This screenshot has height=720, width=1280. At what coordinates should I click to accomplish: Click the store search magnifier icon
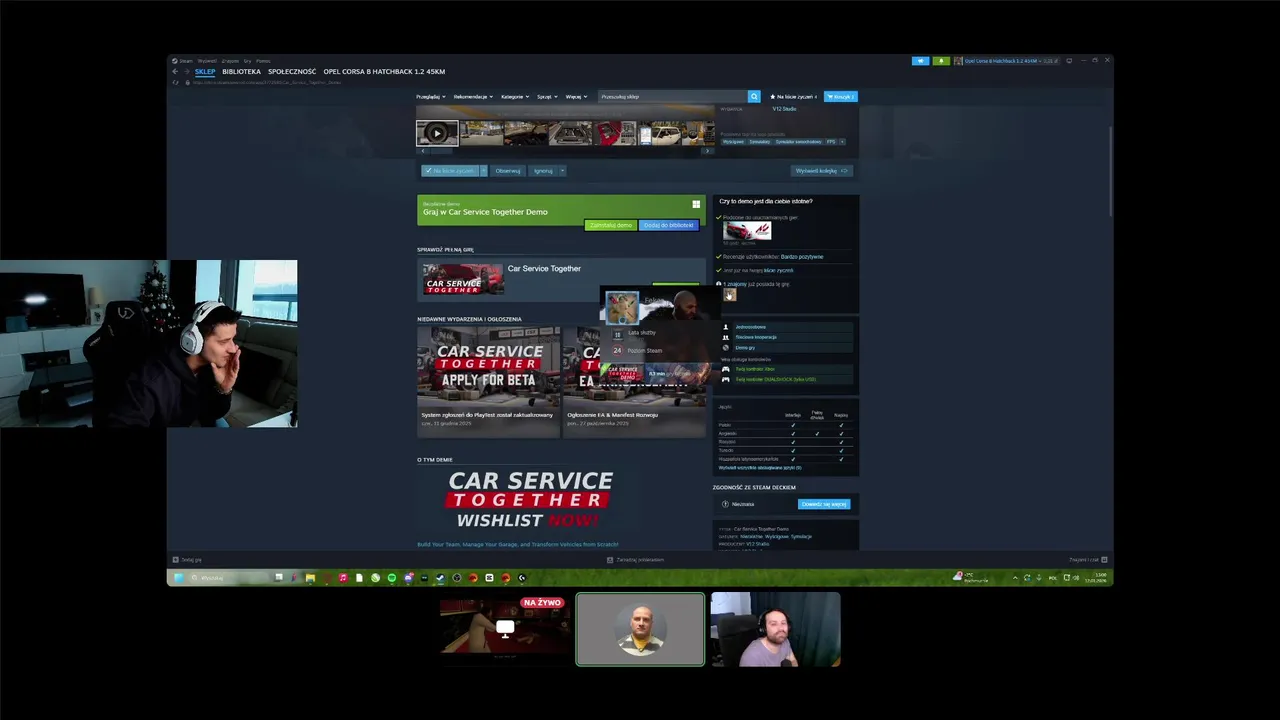click(x=754, y=97)
